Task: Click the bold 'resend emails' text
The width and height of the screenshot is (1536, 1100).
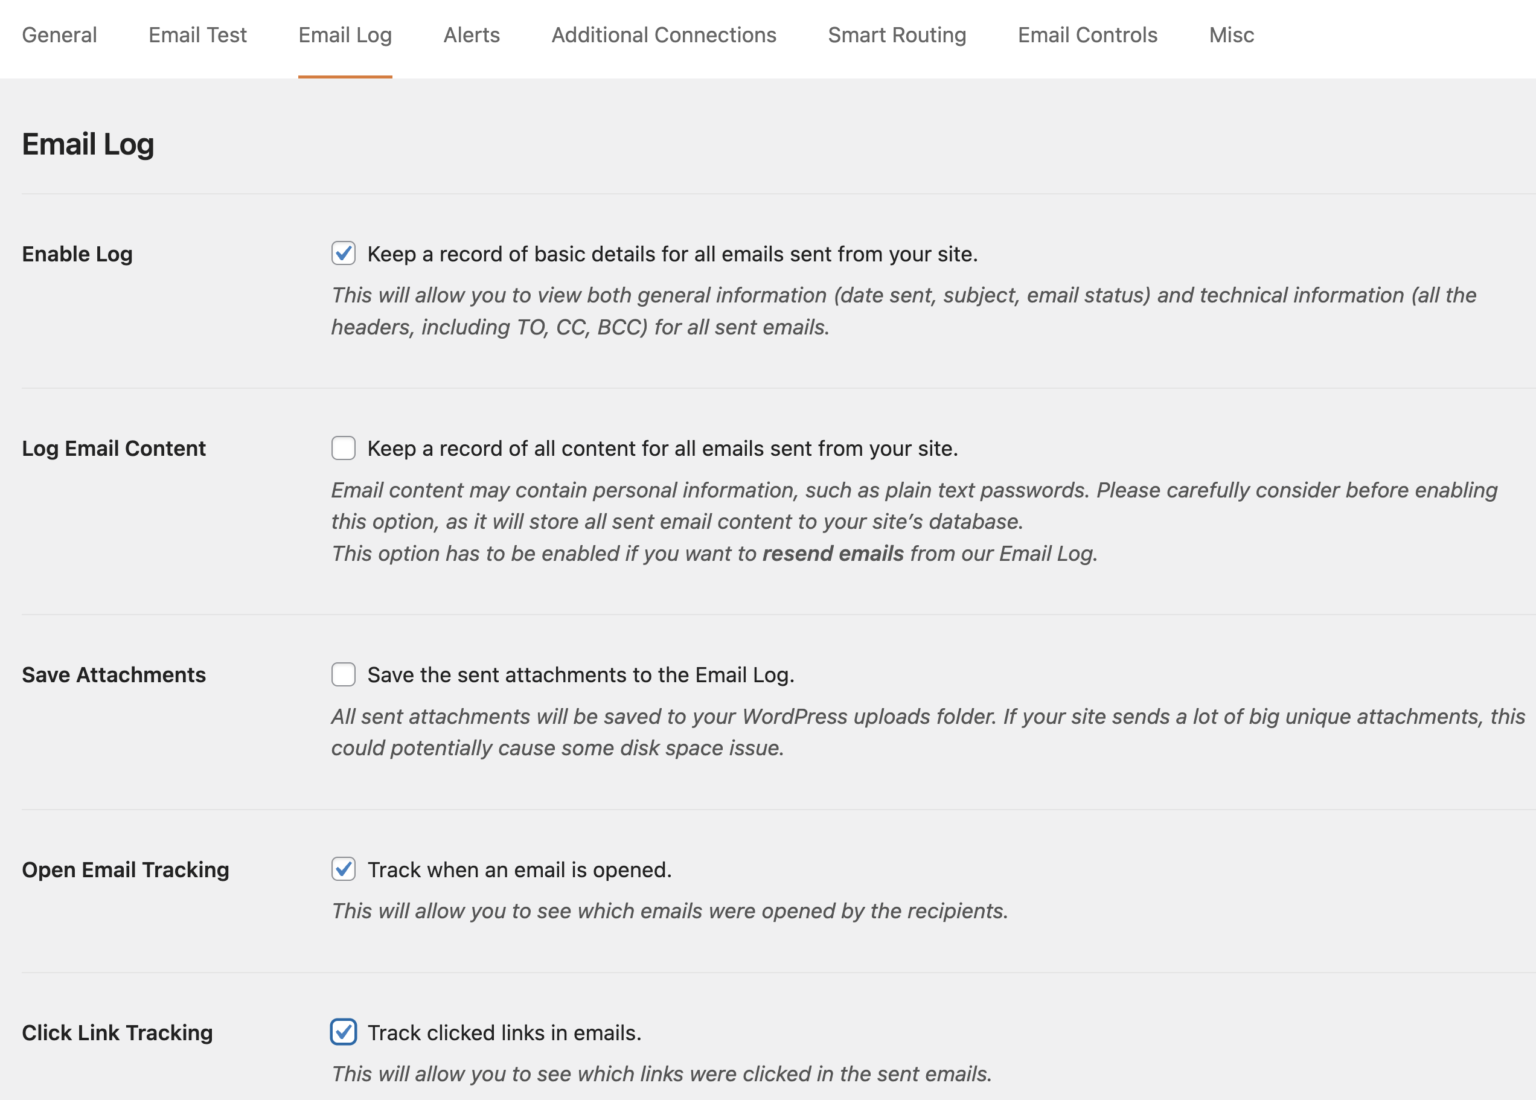Action: (832, 554)
